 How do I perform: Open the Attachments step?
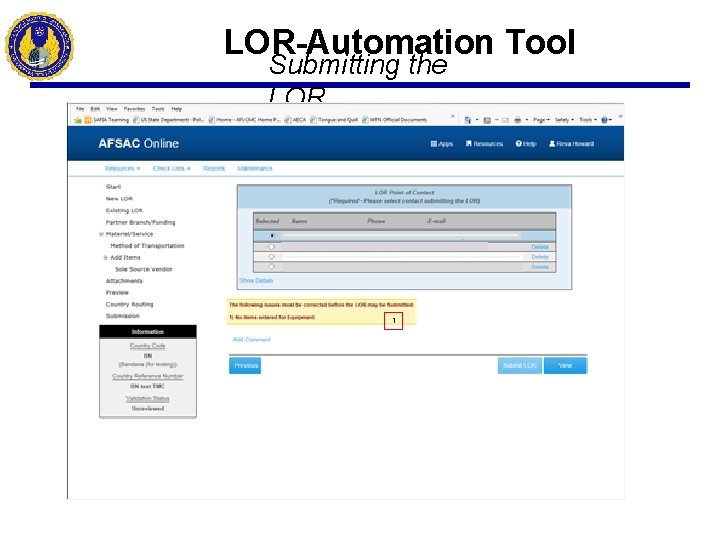click(124, 281)
